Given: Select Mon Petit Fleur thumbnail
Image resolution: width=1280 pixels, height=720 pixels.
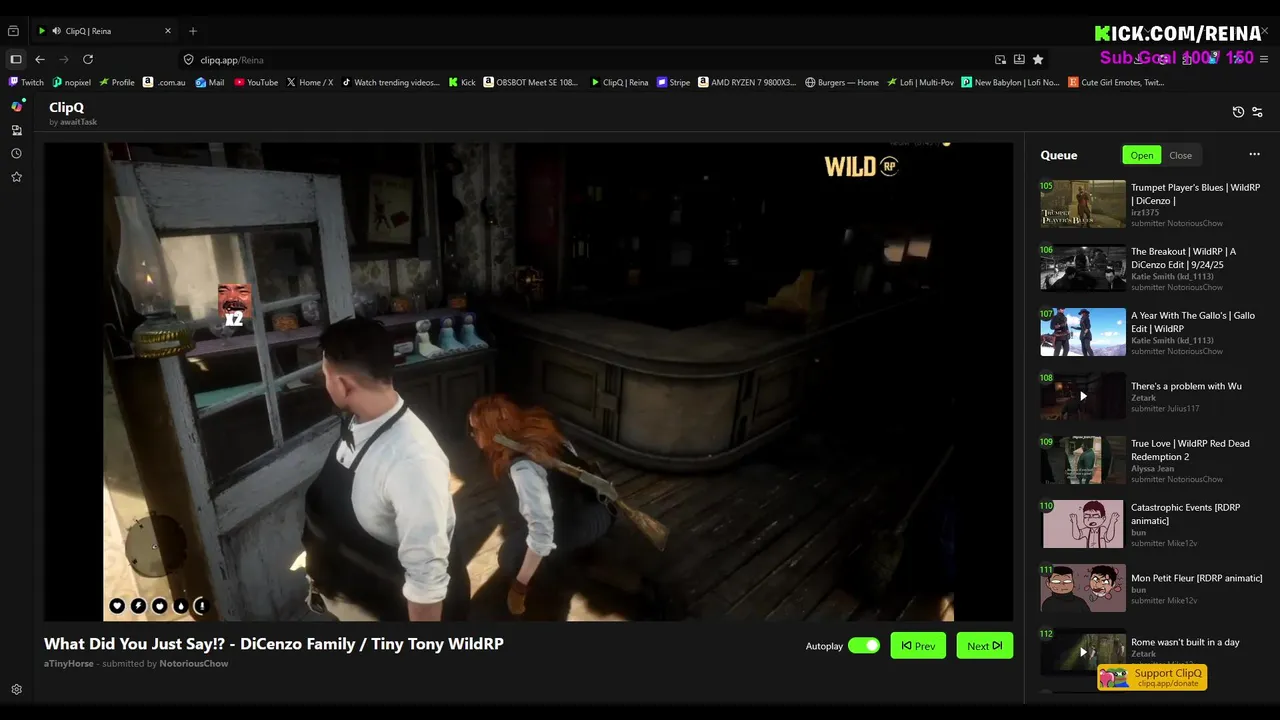Looking at the screenshot, I should (1083, 588).
